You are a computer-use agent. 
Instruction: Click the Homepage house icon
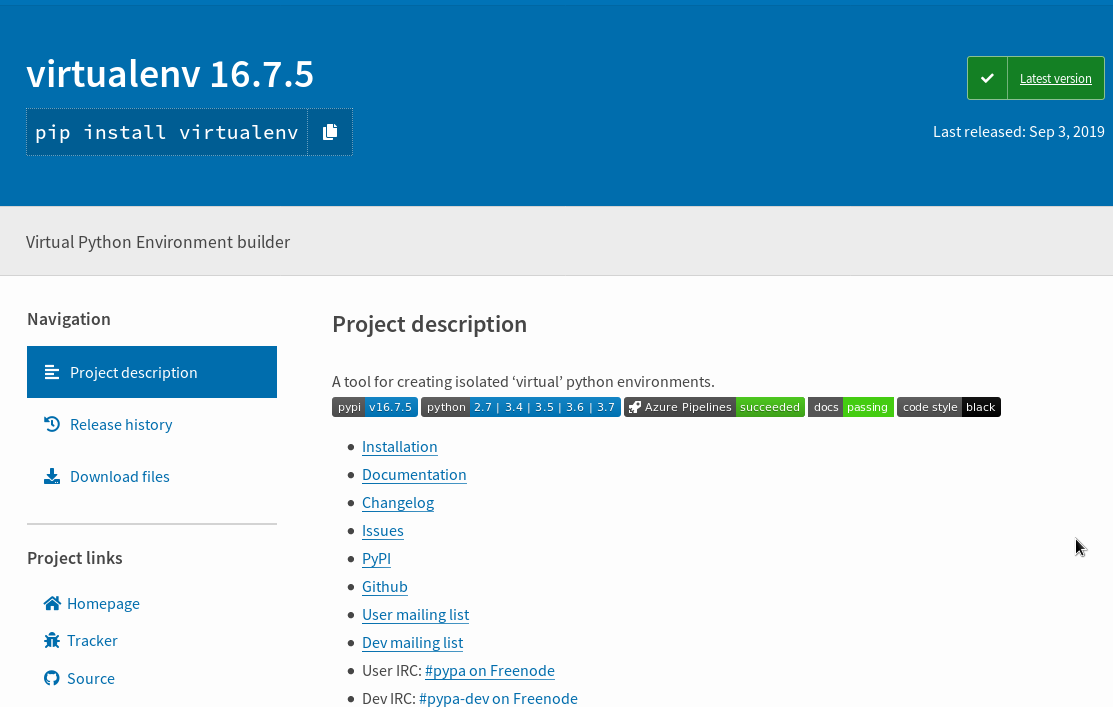(x=52, y=603)
